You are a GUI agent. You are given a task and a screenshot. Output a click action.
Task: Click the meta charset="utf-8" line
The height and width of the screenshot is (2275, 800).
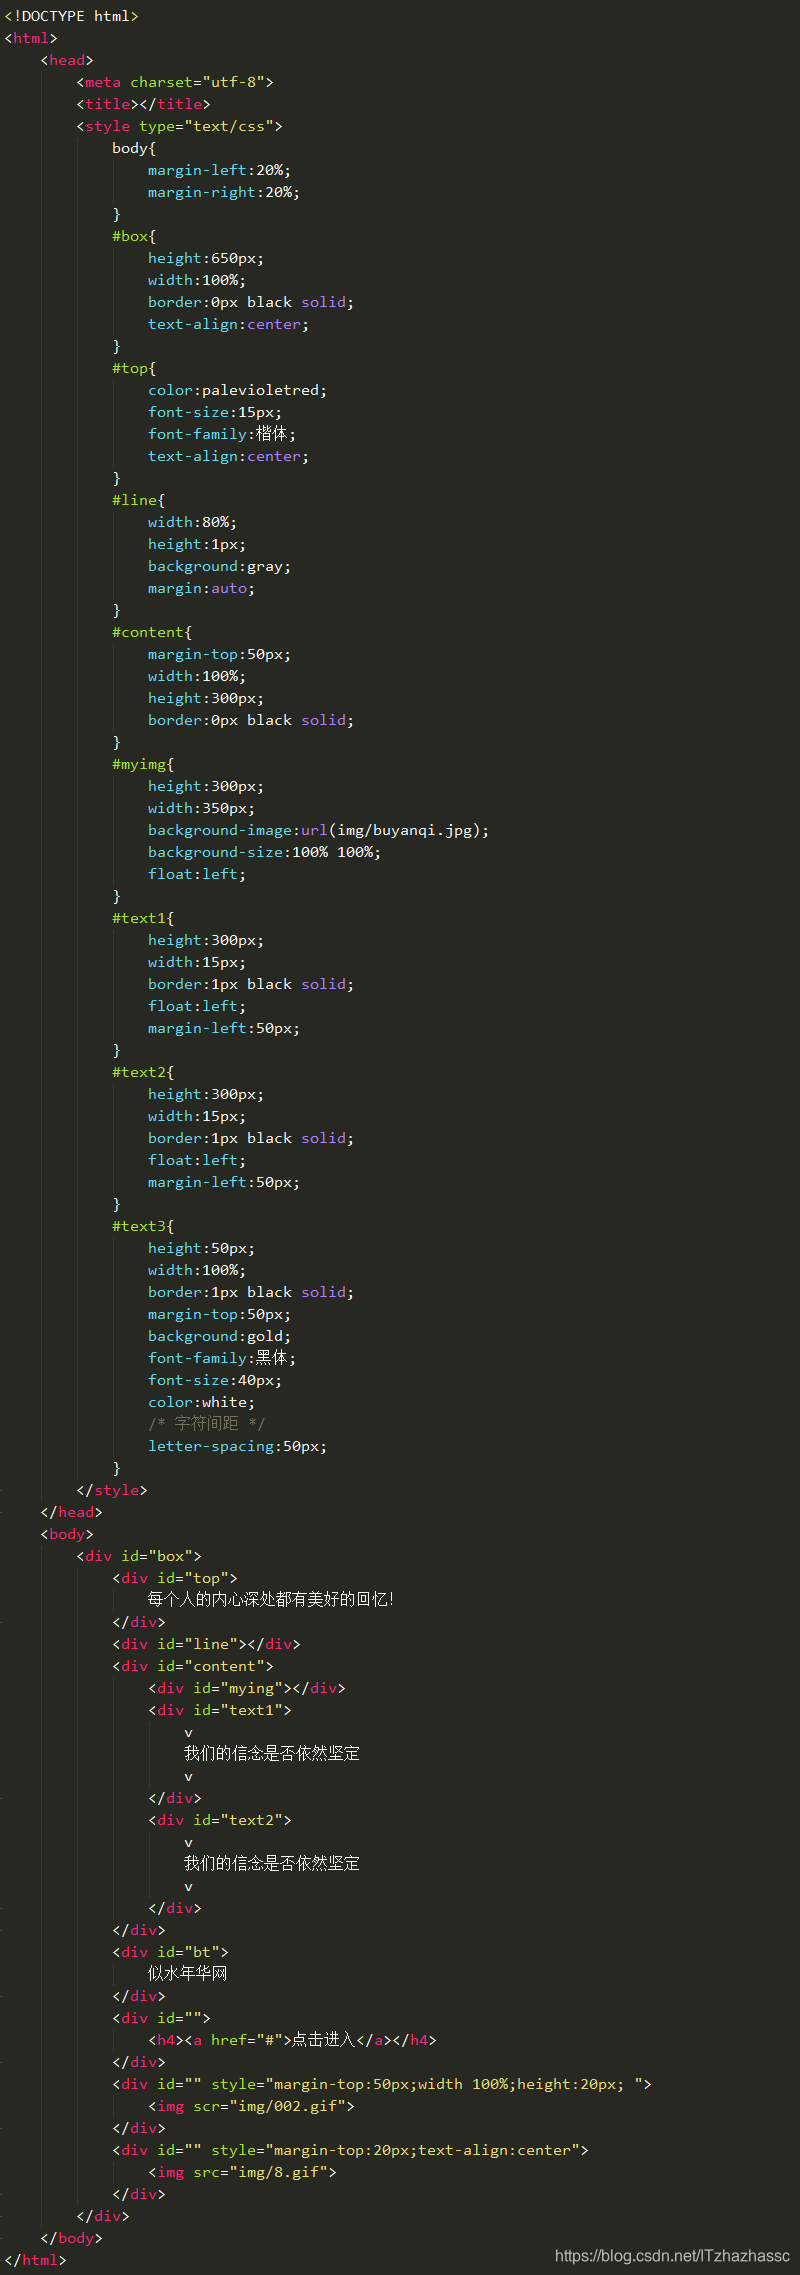click(175, 82)
